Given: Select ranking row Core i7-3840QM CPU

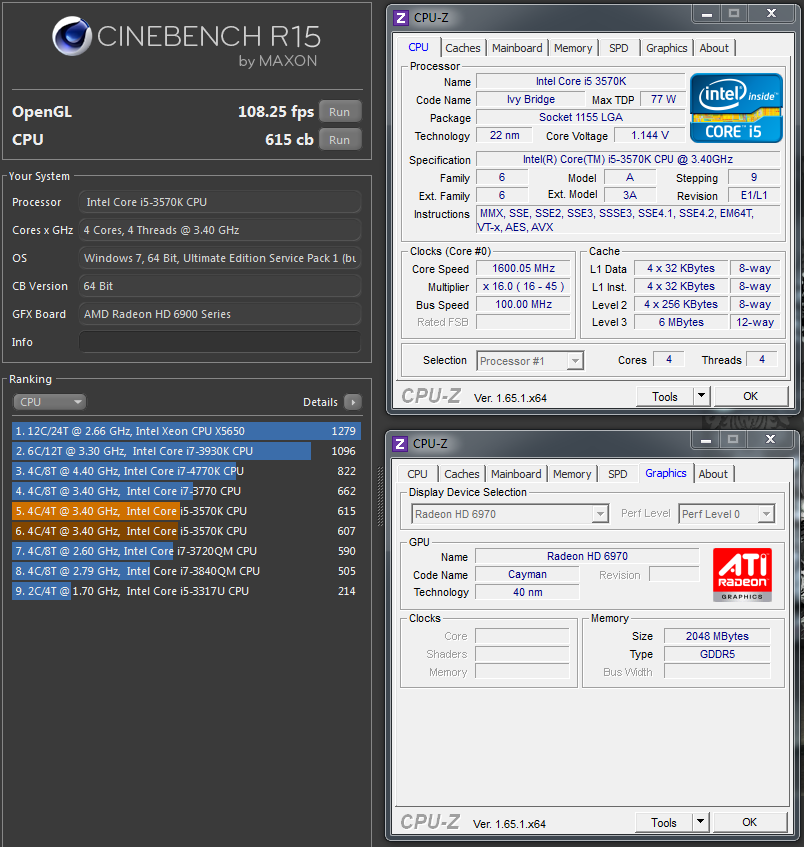Looking at the screenshot, I should pos(186,571).
